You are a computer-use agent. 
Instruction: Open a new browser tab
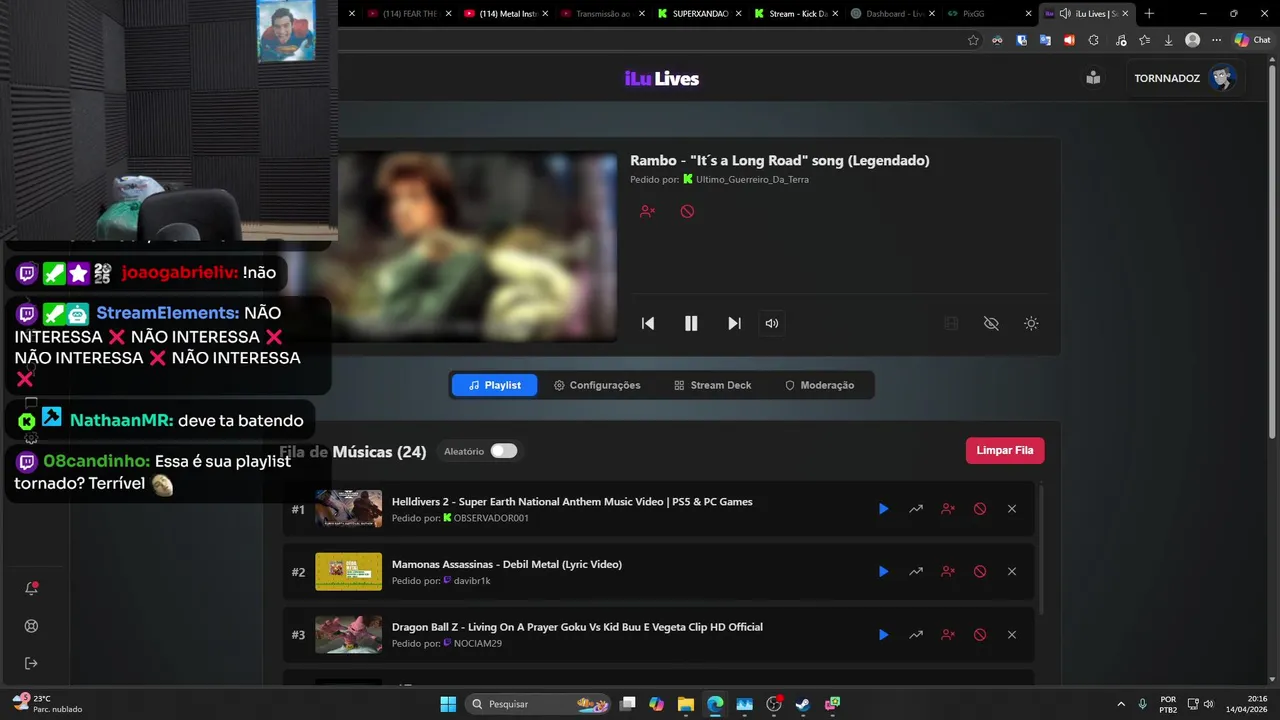coord(1149,14)
